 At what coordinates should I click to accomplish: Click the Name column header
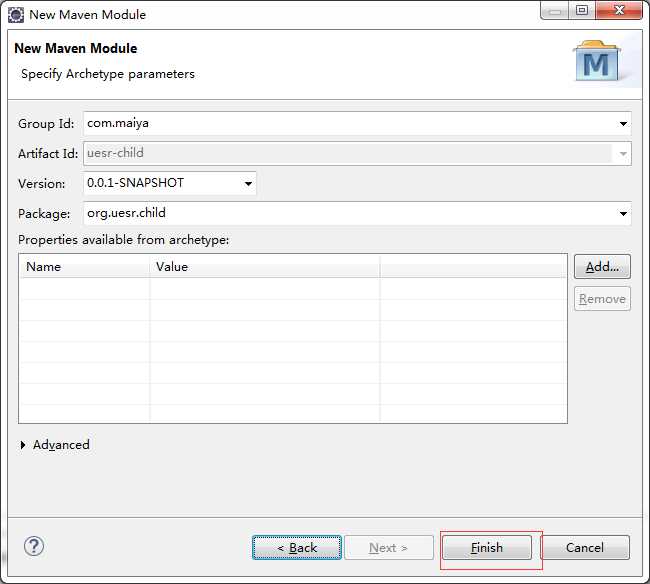click(x=85, y=267)
